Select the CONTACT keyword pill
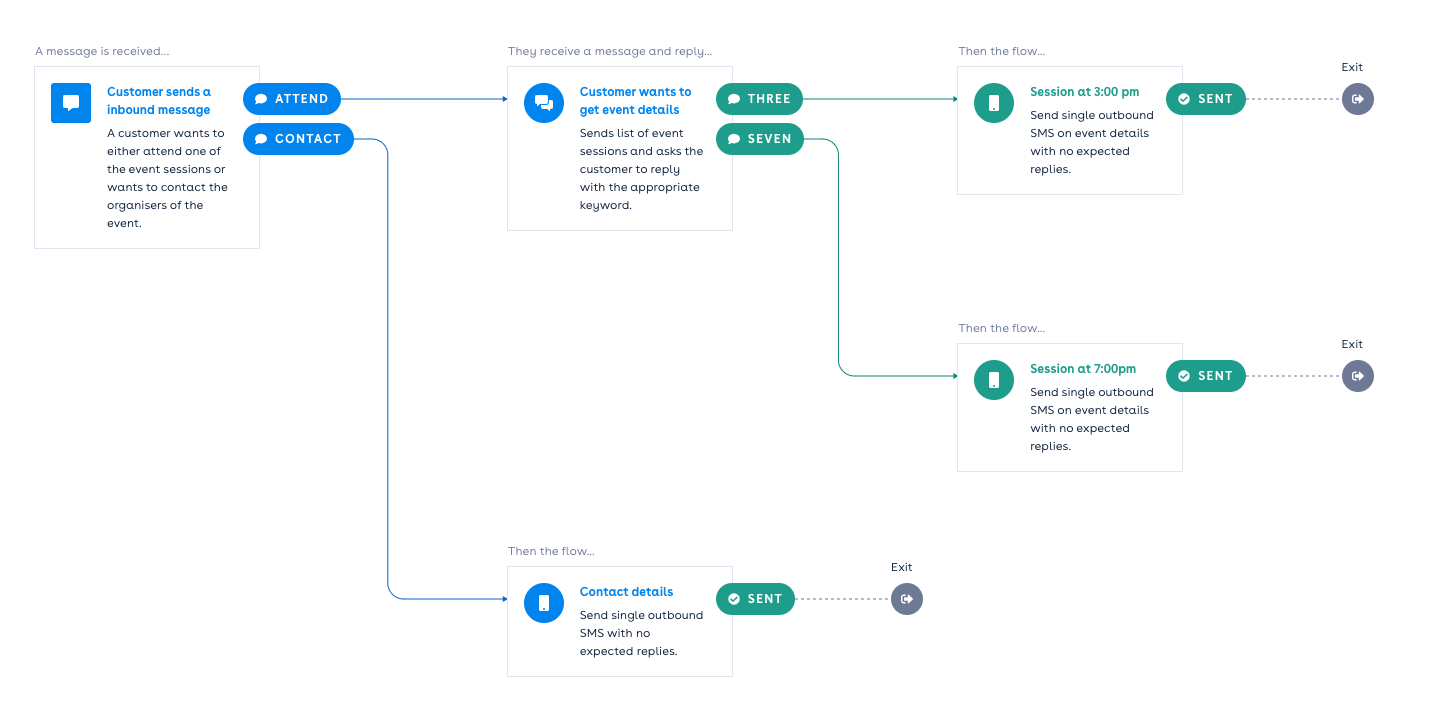Image resolution: width=1431 pixels, height=708 pixels. point(298,139)
